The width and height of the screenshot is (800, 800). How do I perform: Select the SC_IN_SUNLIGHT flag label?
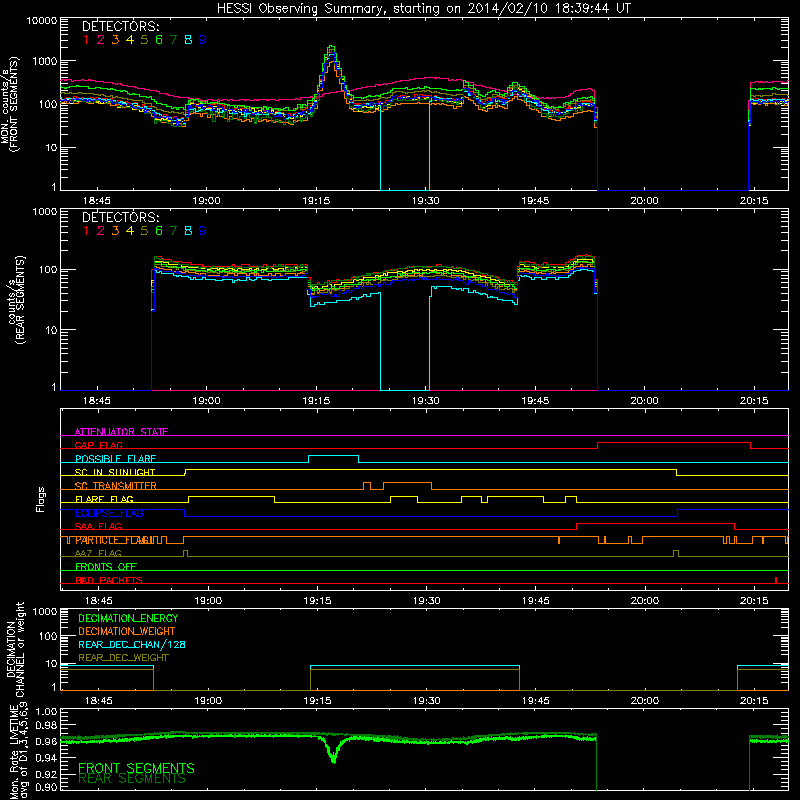point(115,472)
